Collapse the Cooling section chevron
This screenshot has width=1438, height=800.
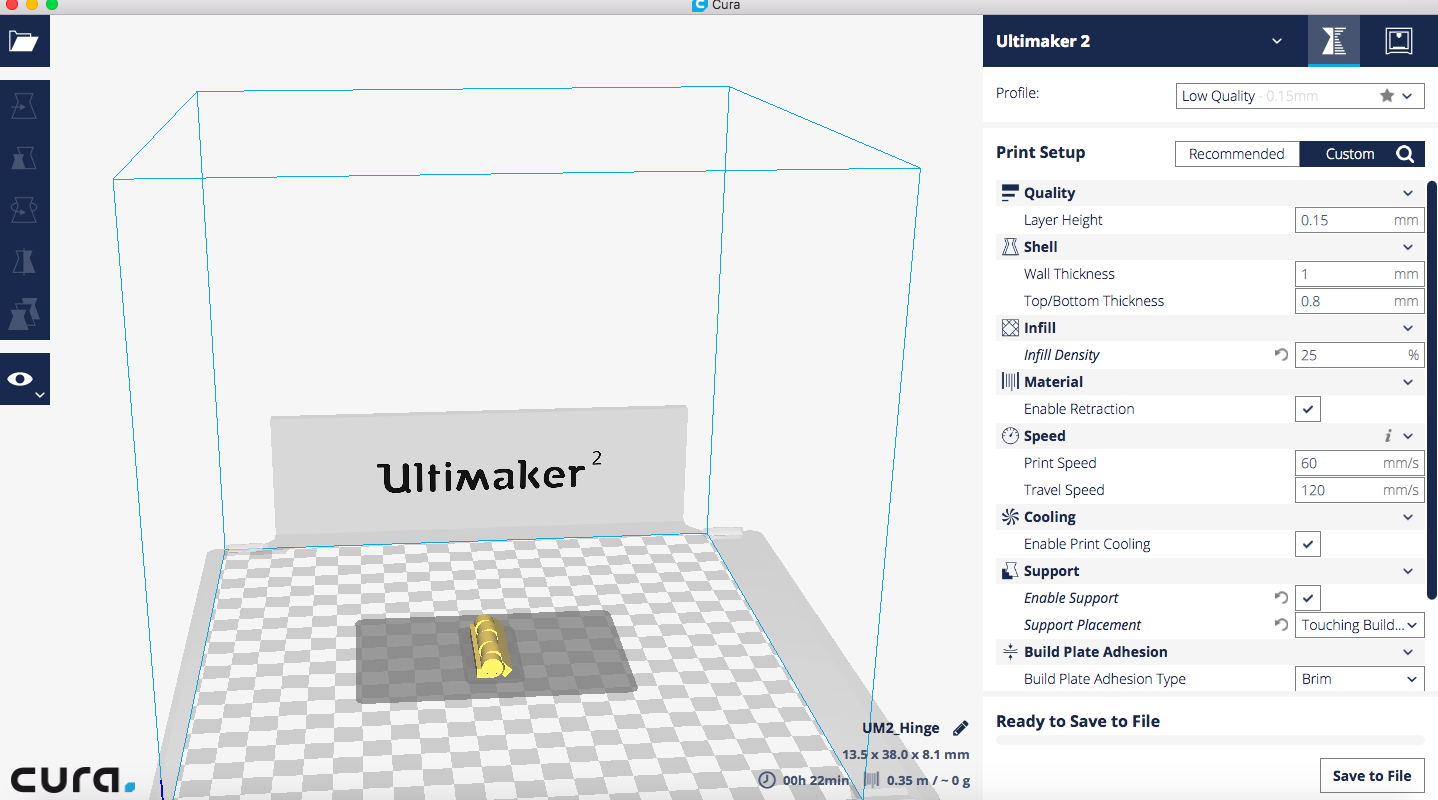[x=1408, y=517]
